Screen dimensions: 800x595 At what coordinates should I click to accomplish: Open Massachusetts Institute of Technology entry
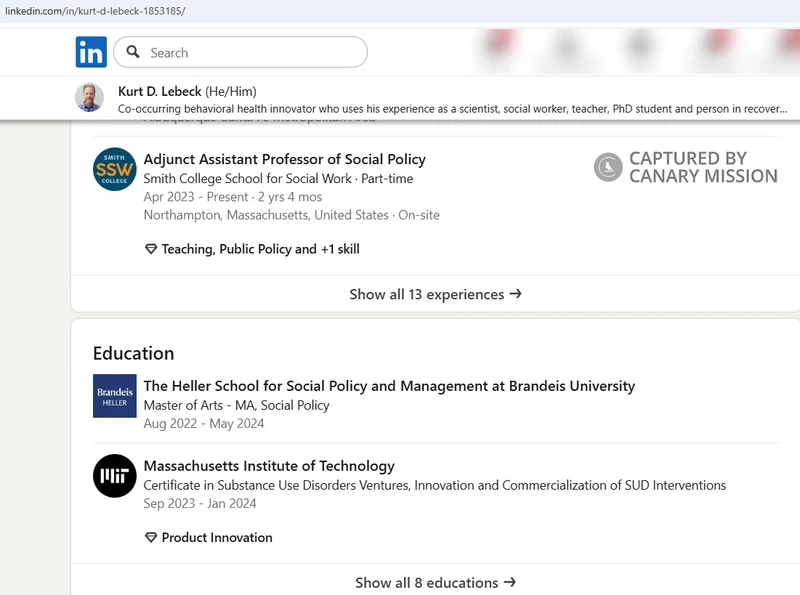(269, 466)
